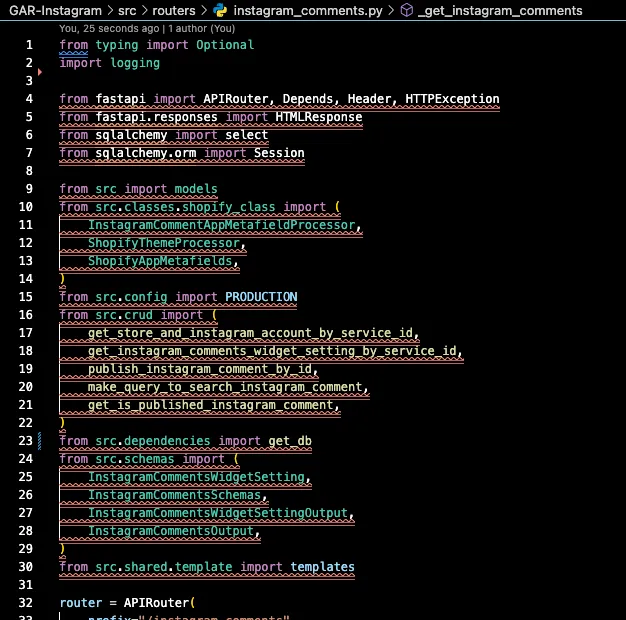Click models on line 9
Screen dimensions: 626x620
click(196, 189)
